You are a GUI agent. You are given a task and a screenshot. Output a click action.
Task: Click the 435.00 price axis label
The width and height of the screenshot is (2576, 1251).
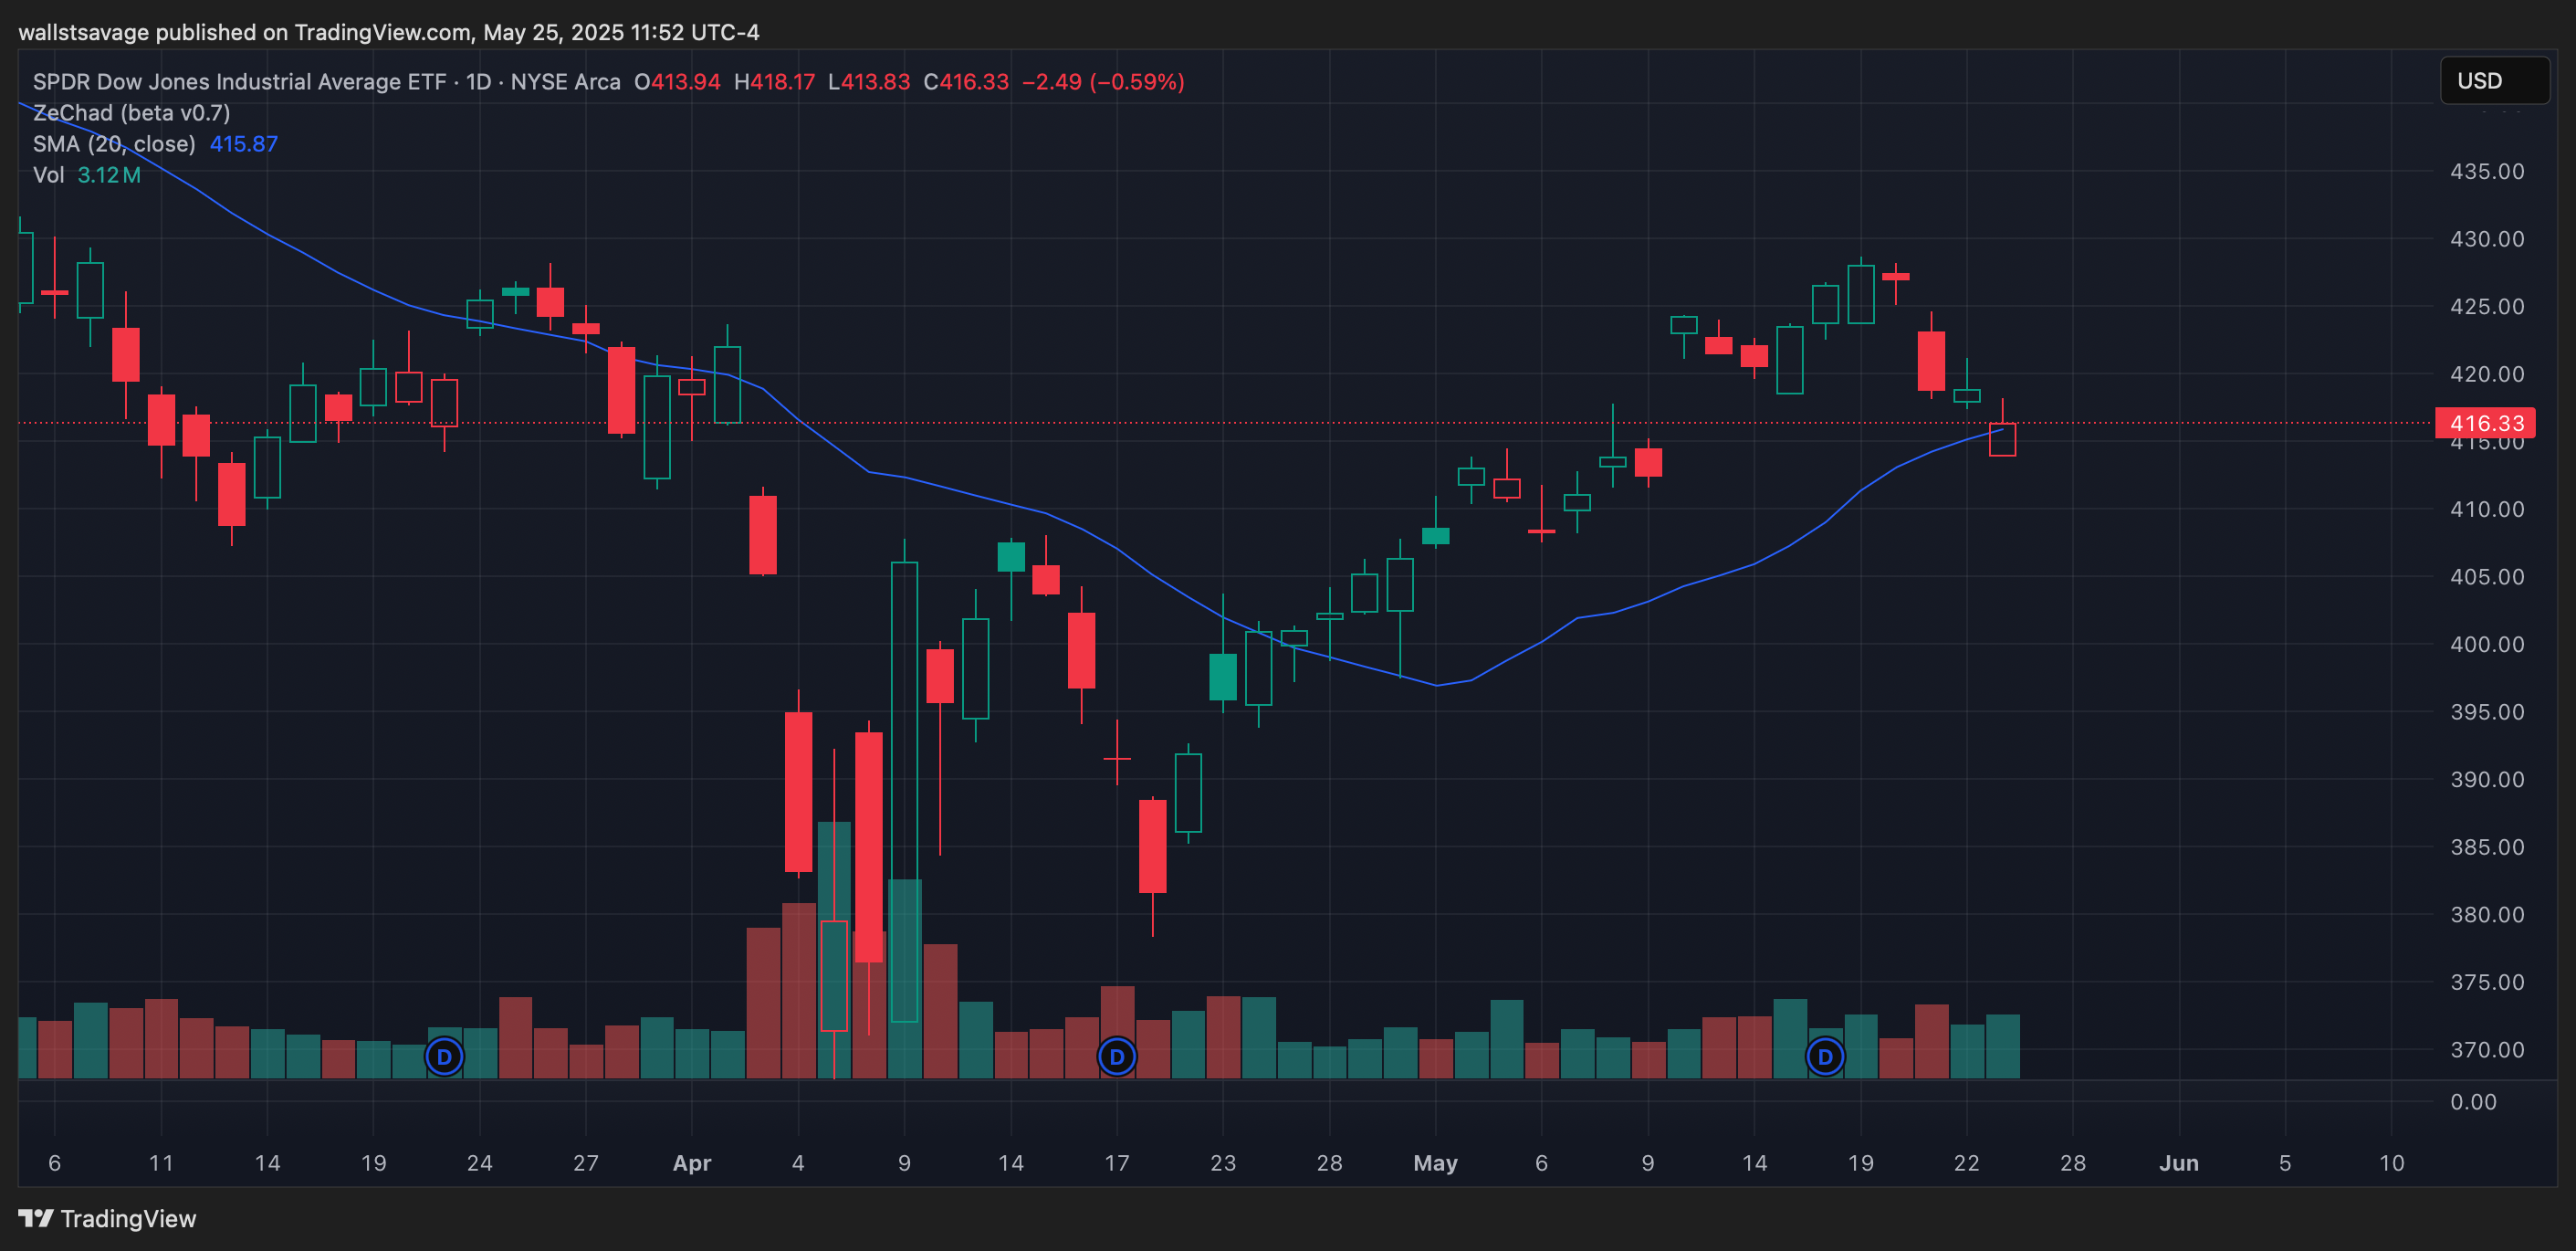(x=2487, y=171)
